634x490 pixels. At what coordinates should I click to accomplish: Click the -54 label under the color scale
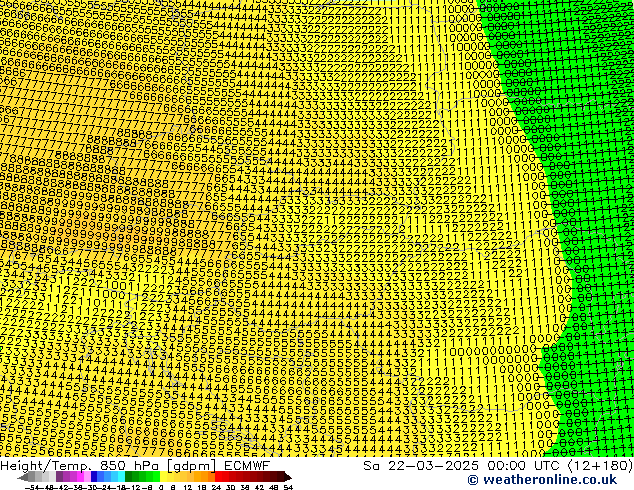point(31,487)
